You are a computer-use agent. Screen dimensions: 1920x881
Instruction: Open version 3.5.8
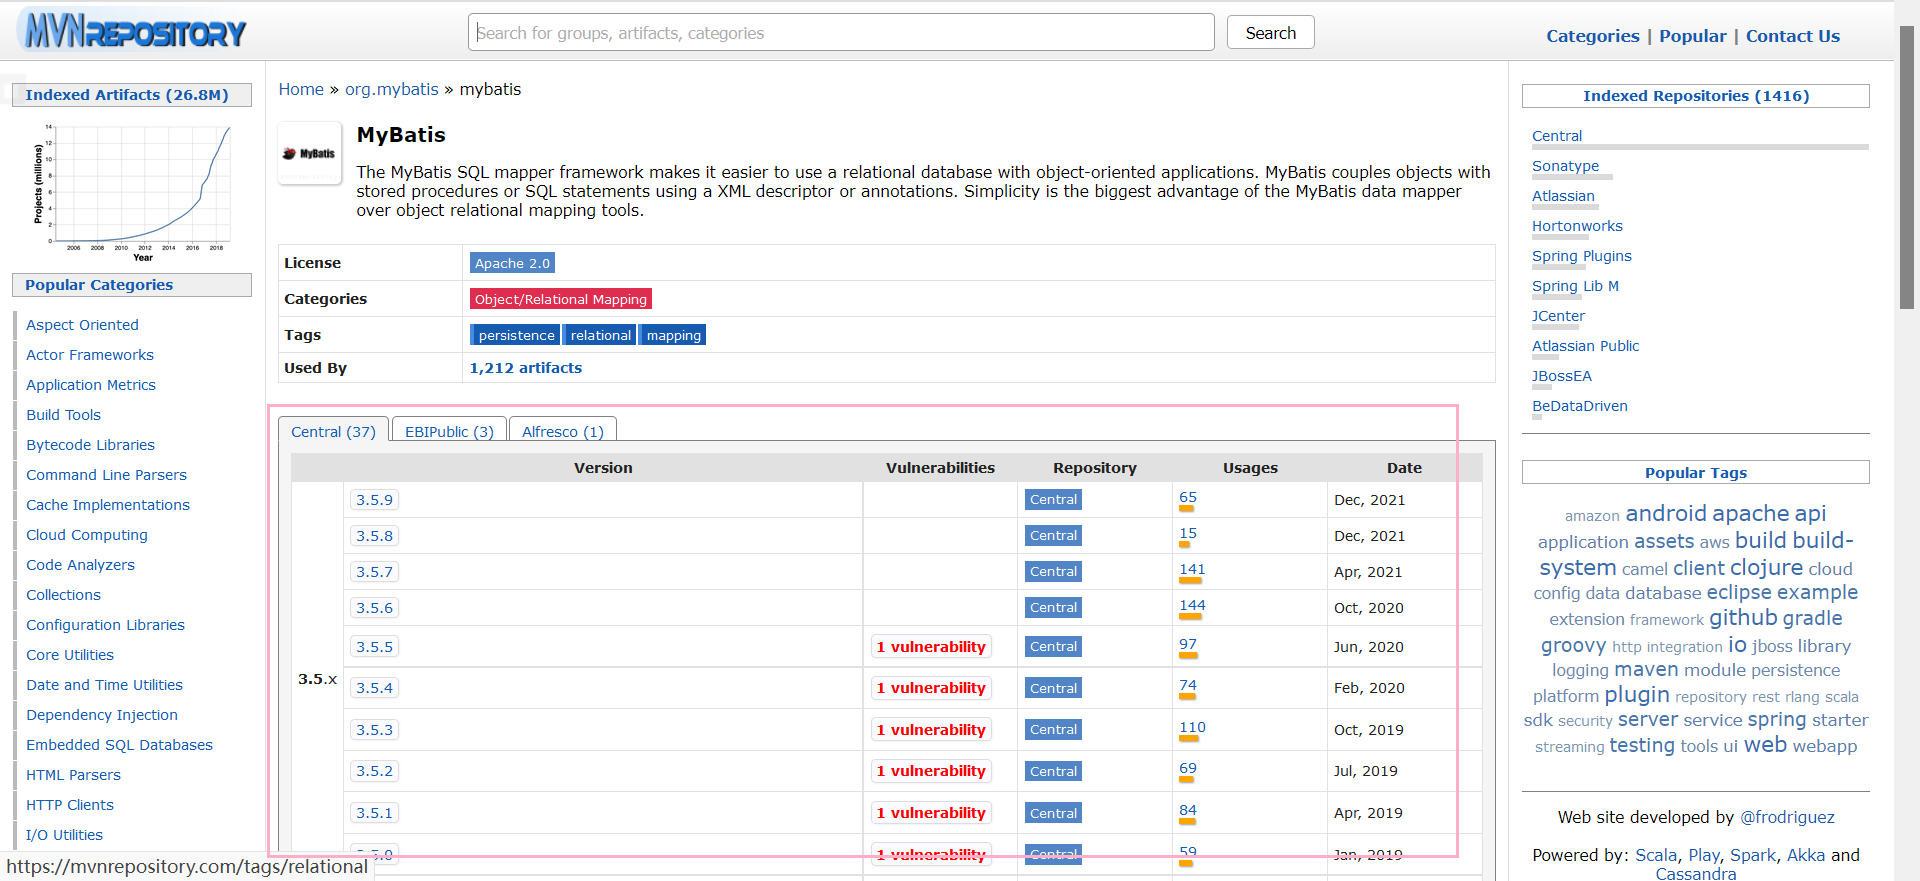[374, 536]
